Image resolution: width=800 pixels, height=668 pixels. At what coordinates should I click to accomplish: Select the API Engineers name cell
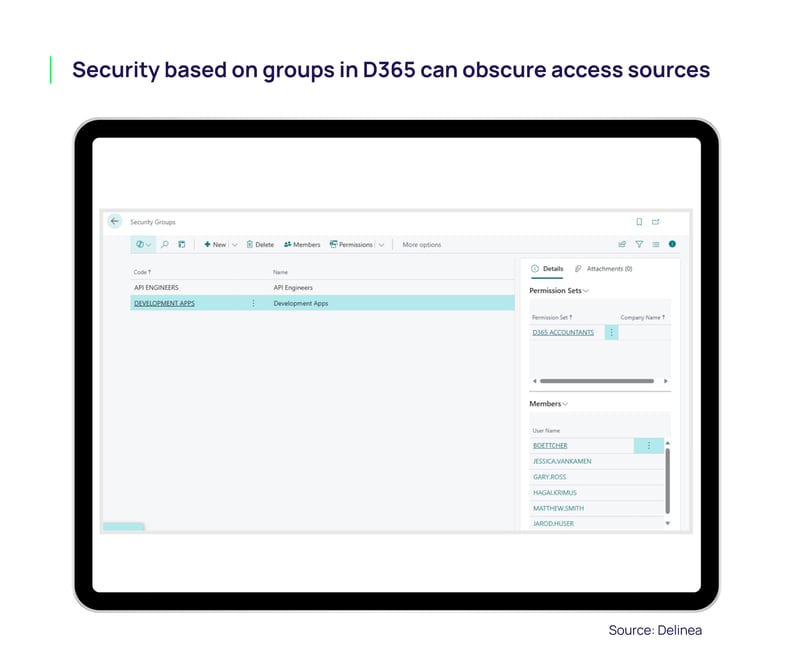[x=293, y=287]
